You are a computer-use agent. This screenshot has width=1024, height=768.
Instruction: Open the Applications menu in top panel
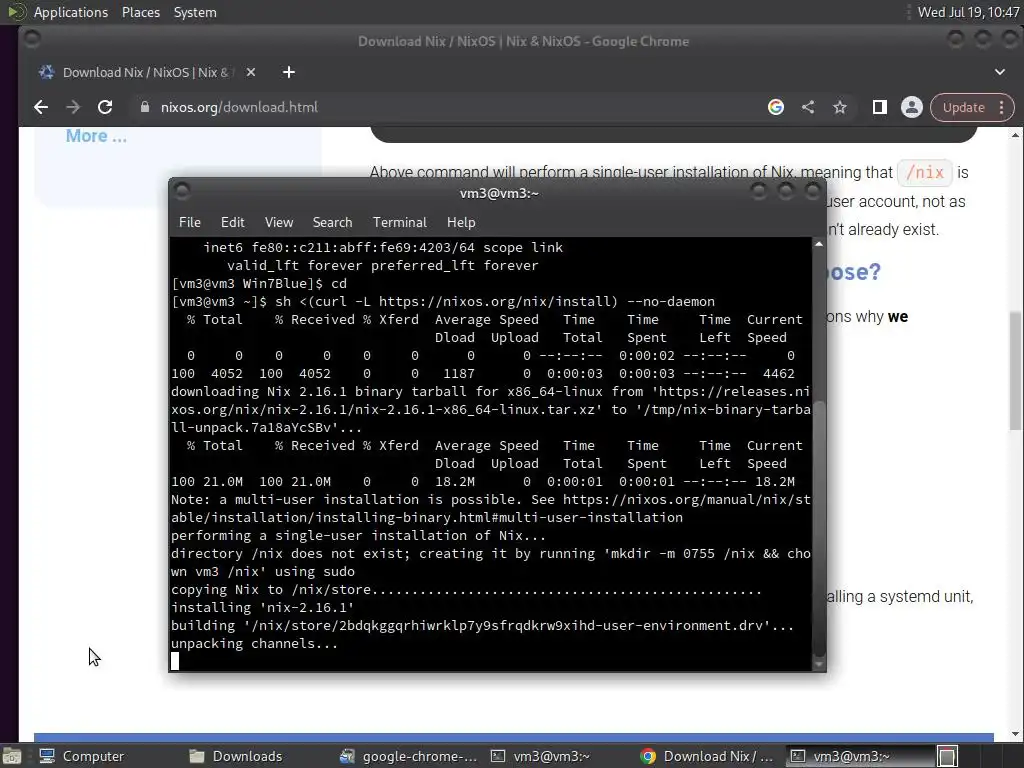click(71, 12)
